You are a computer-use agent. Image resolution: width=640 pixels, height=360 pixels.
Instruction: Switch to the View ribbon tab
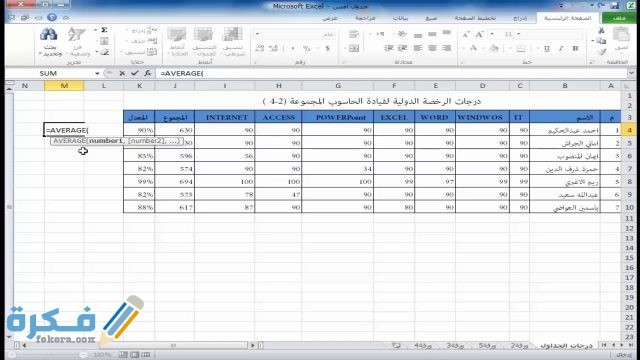pyautogui.click(x=330, y=18)
